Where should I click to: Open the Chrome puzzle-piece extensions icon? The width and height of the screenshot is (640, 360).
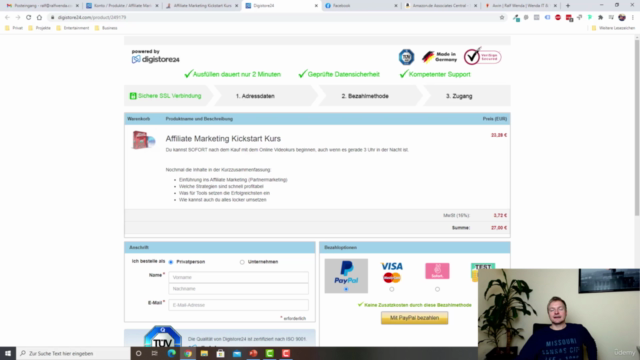tap(600, 18)
